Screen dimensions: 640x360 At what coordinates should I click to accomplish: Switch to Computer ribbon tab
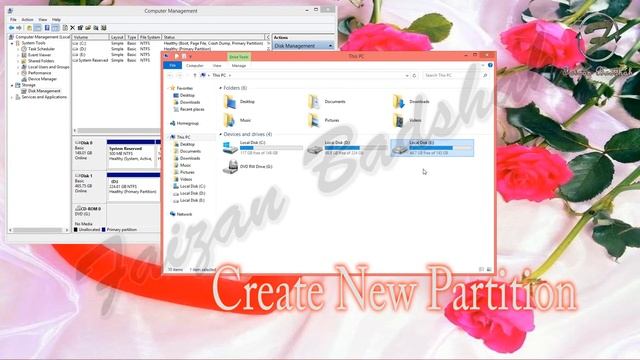pos(195,66)
